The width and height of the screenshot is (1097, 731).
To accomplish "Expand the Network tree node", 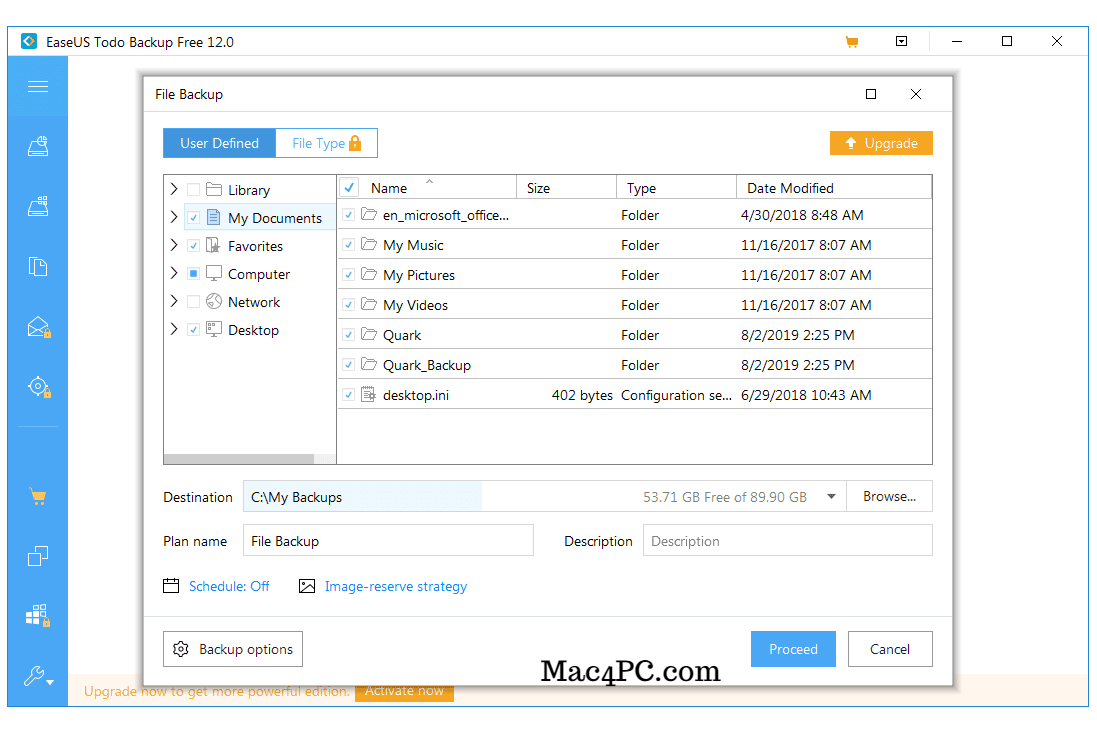I will pos(174,301).
